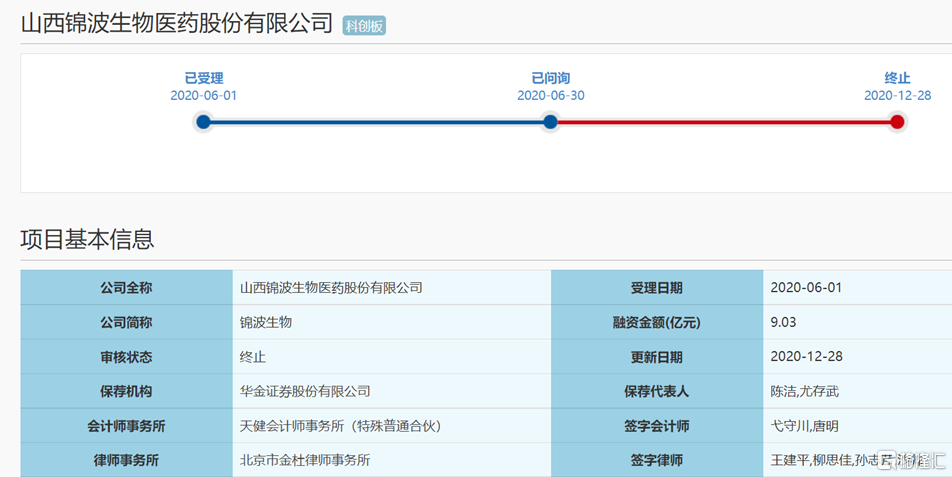Image resolution: width=952 pixels, height=477 pixels.
Task: Click the 融资金额(亿元) header cell
Action: (x=656, y=322)
